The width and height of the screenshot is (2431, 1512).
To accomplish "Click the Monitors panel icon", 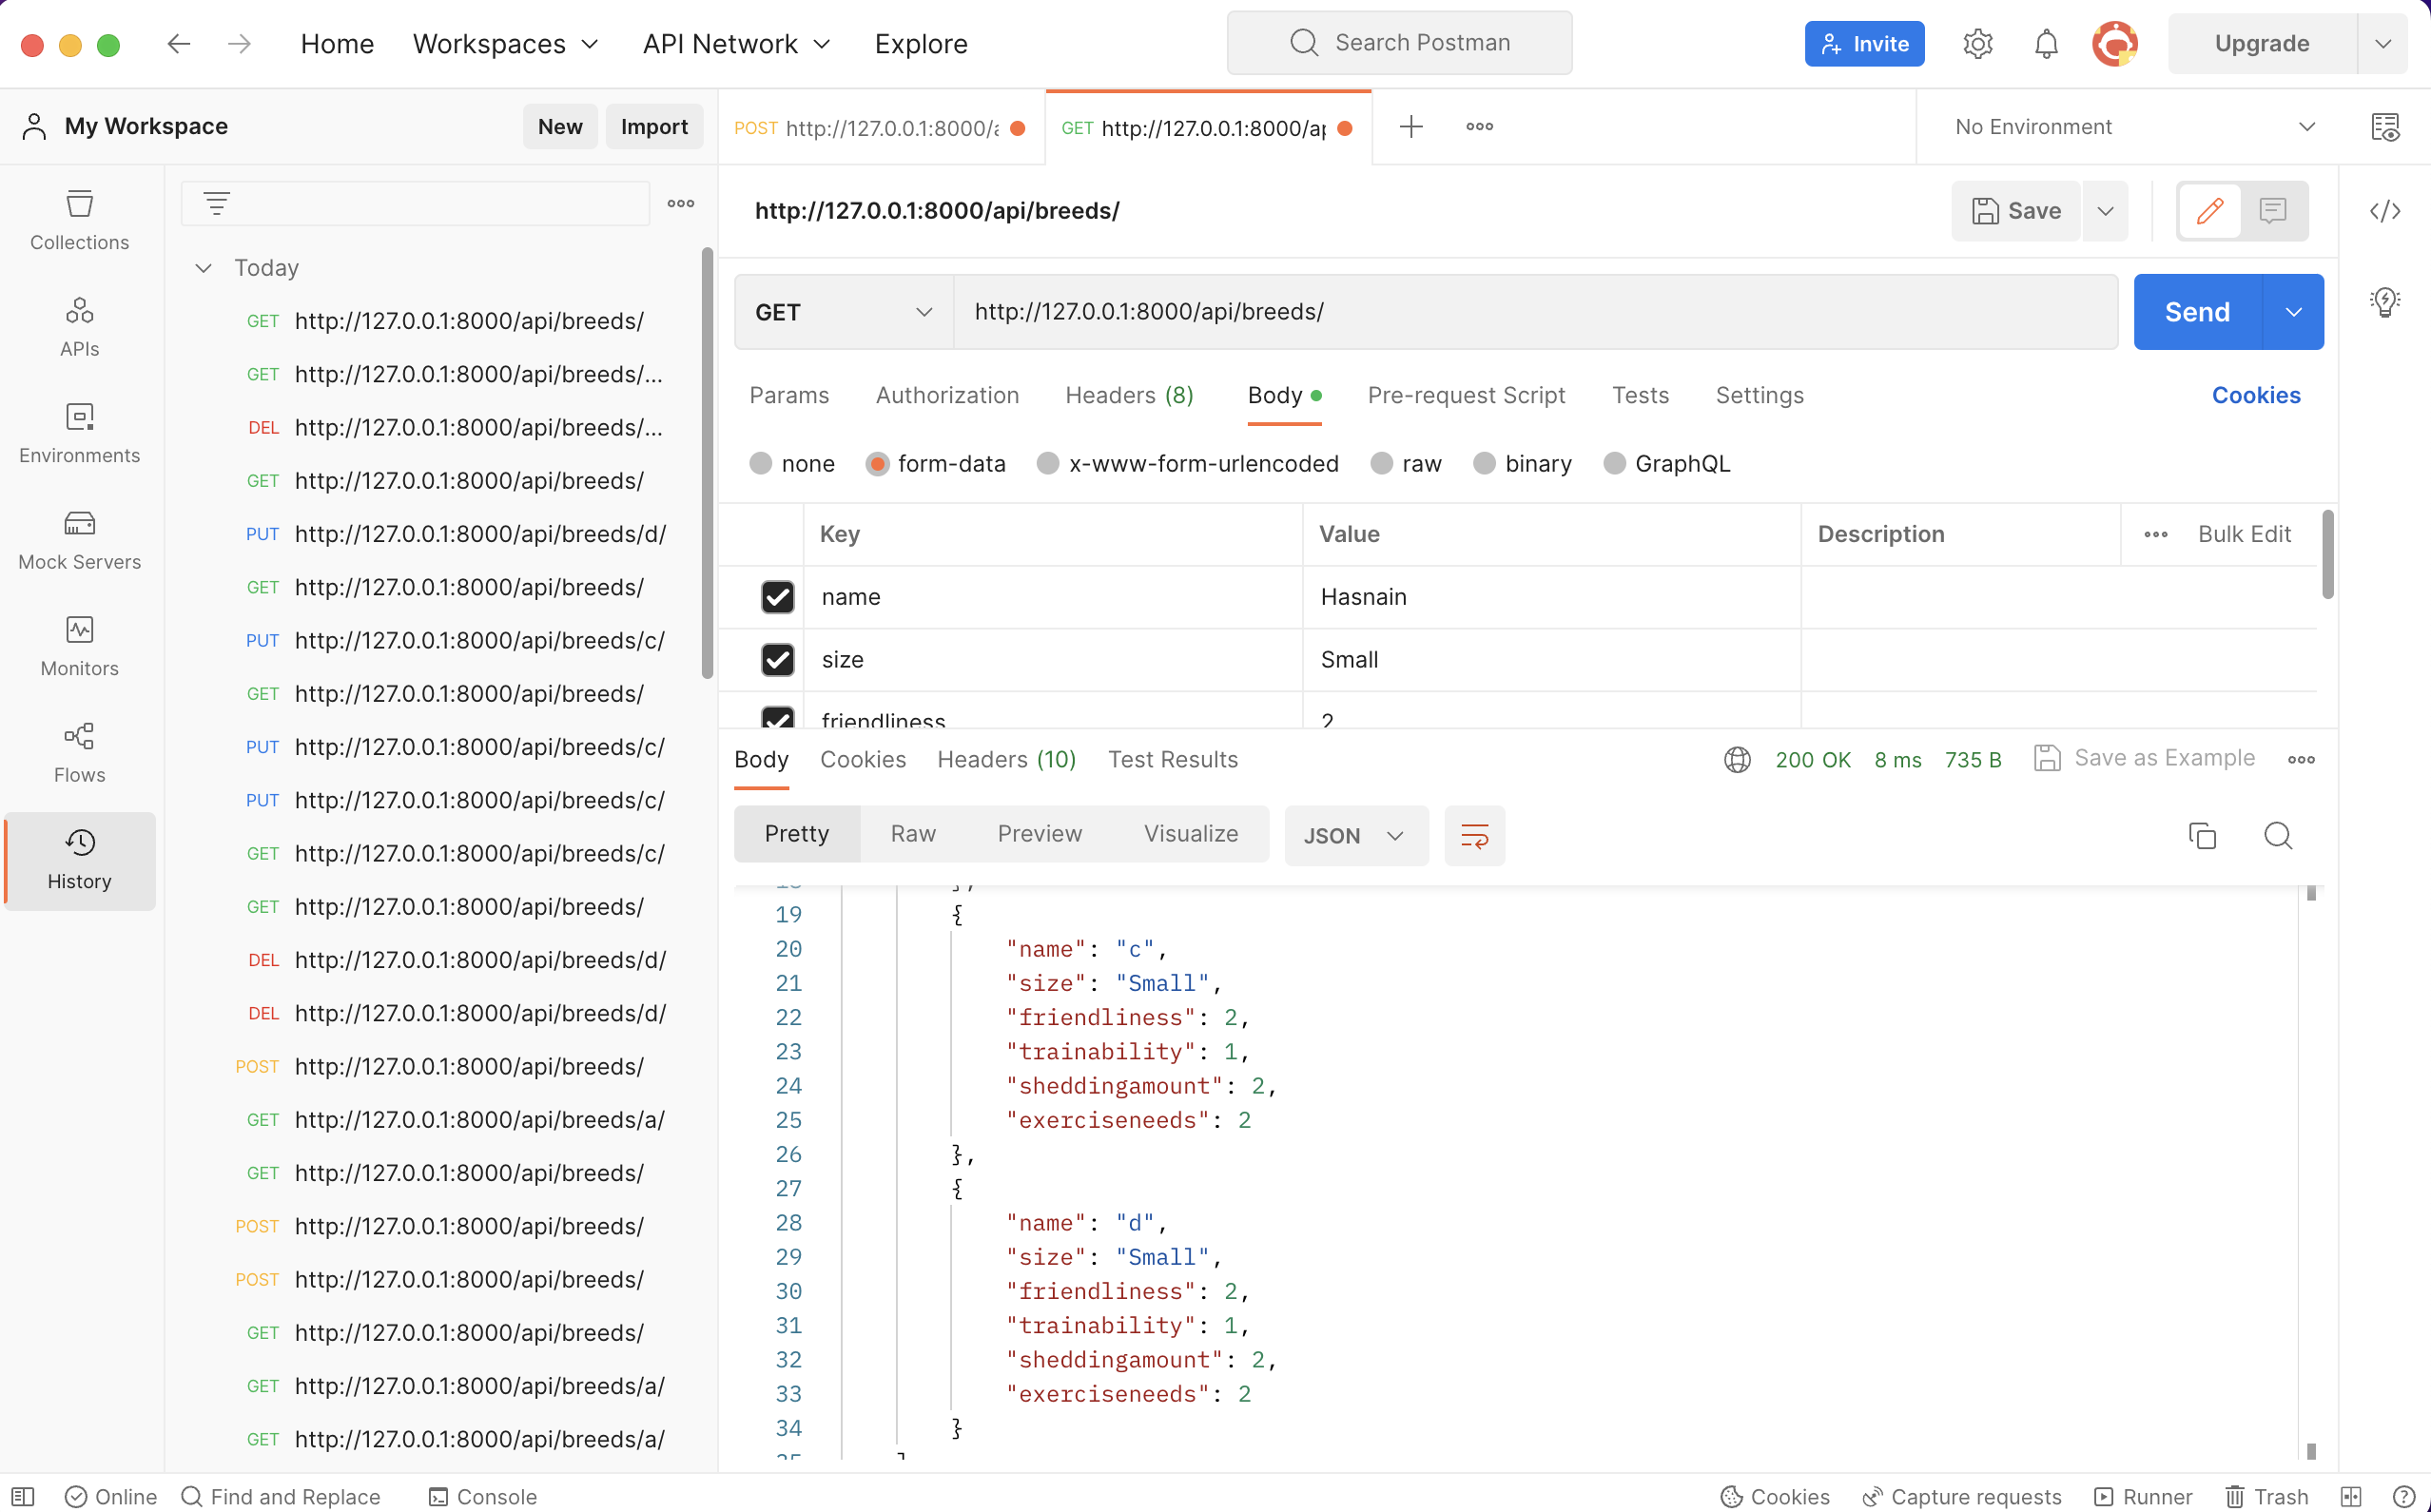I will [78, 629].
